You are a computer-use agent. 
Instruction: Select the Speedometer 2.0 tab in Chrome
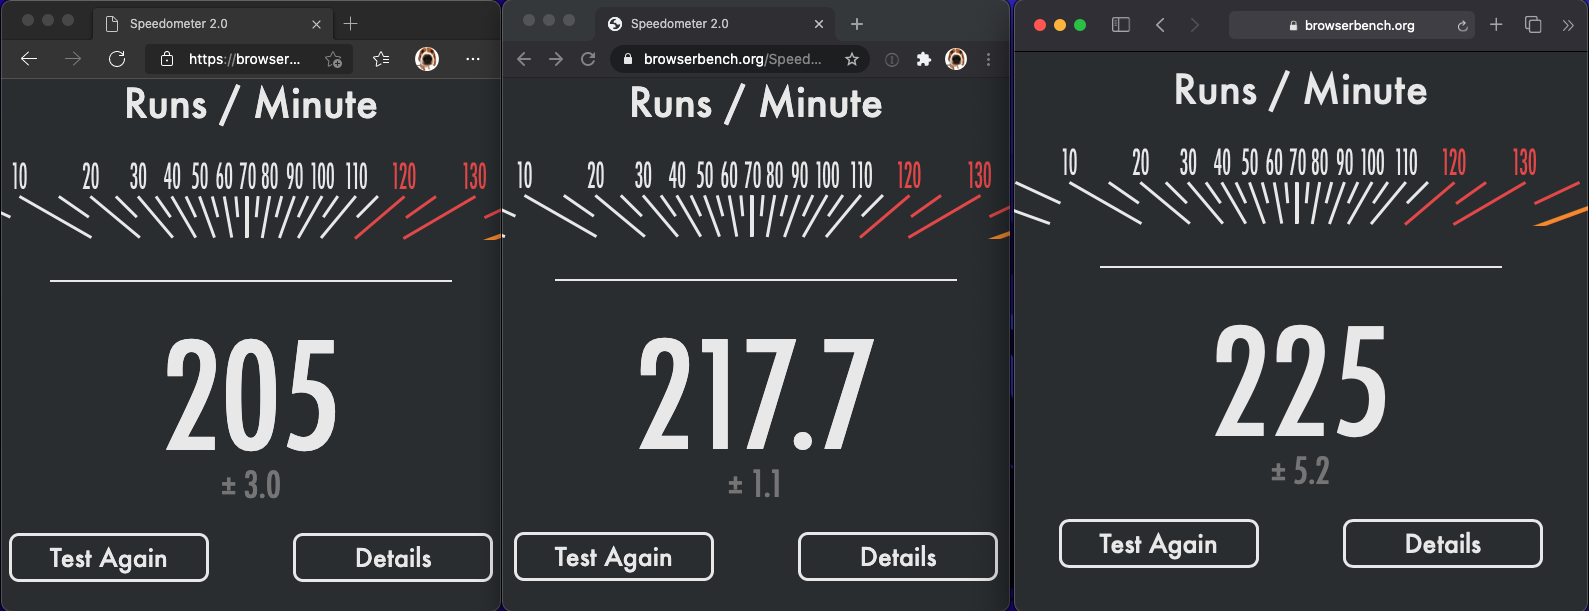(716, 24)
